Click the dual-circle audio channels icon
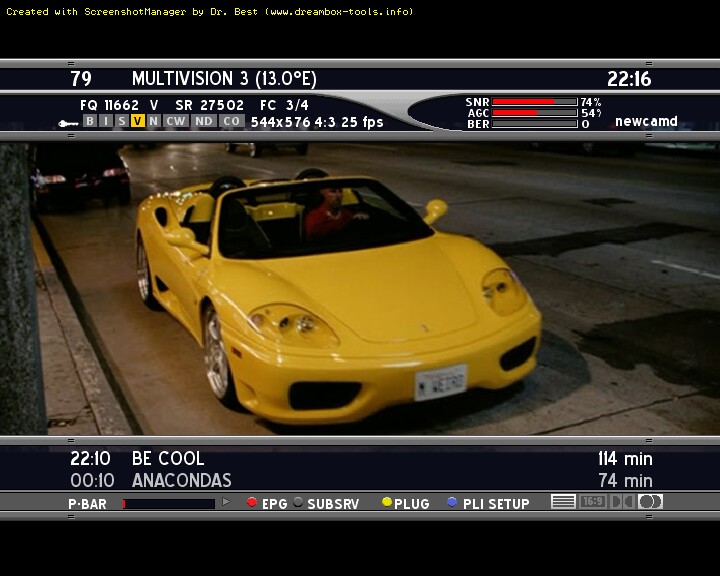Viewport: 720px width, 576px height. tap(650, 502)
